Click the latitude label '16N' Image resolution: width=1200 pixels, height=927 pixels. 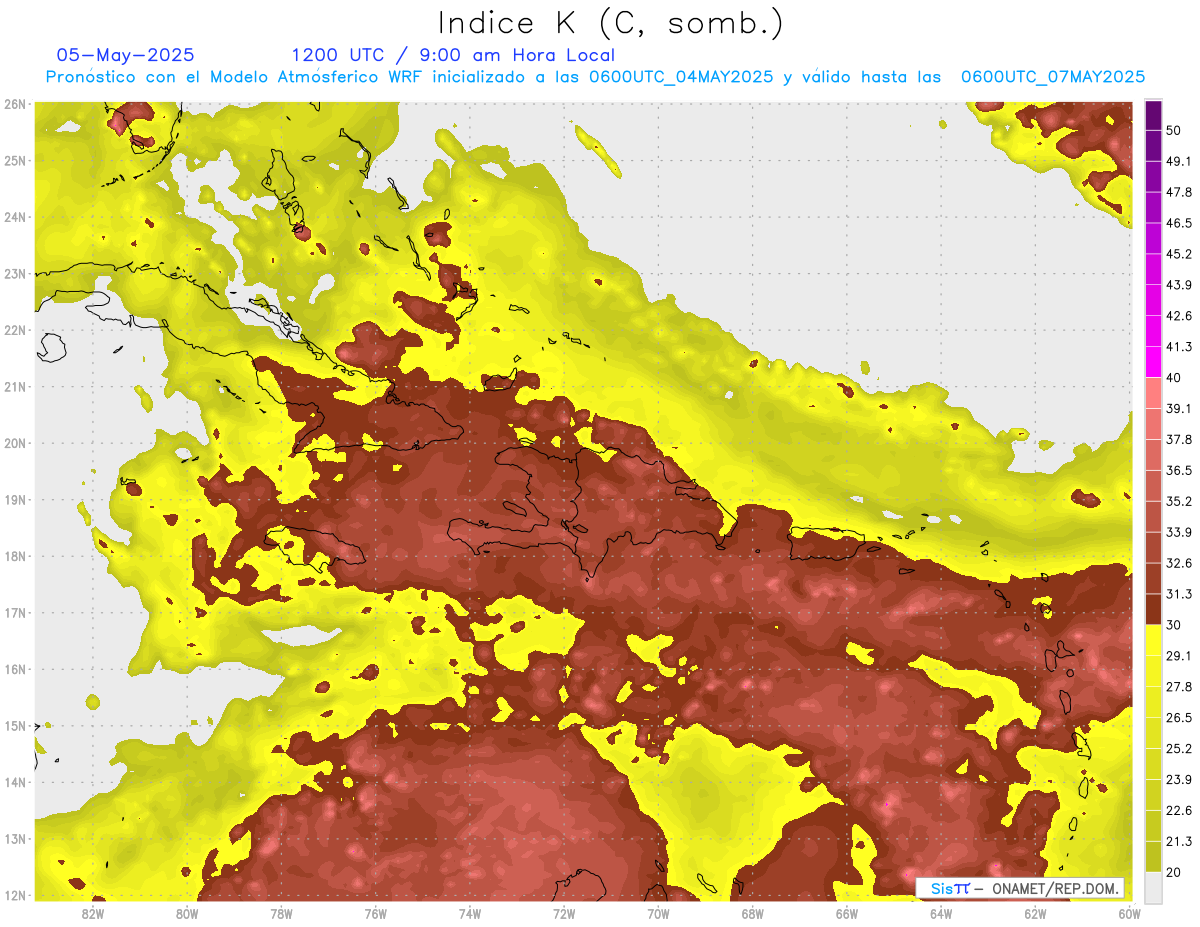(15, 669)
